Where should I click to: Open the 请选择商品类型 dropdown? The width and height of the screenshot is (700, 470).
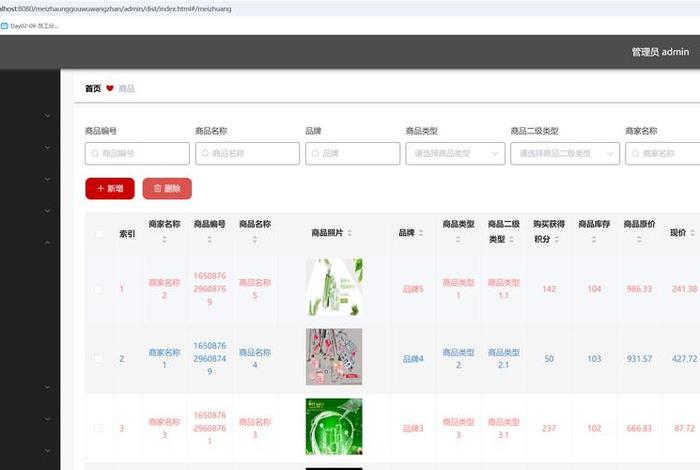[x=455, y=154]
